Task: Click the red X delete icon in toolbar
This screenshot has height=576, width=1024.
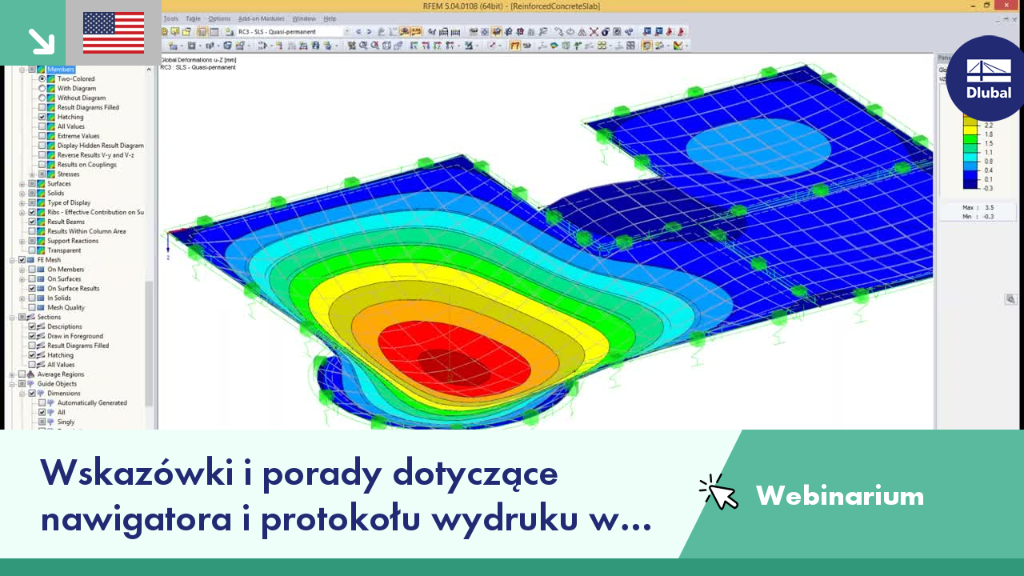Action: point(594,31)
